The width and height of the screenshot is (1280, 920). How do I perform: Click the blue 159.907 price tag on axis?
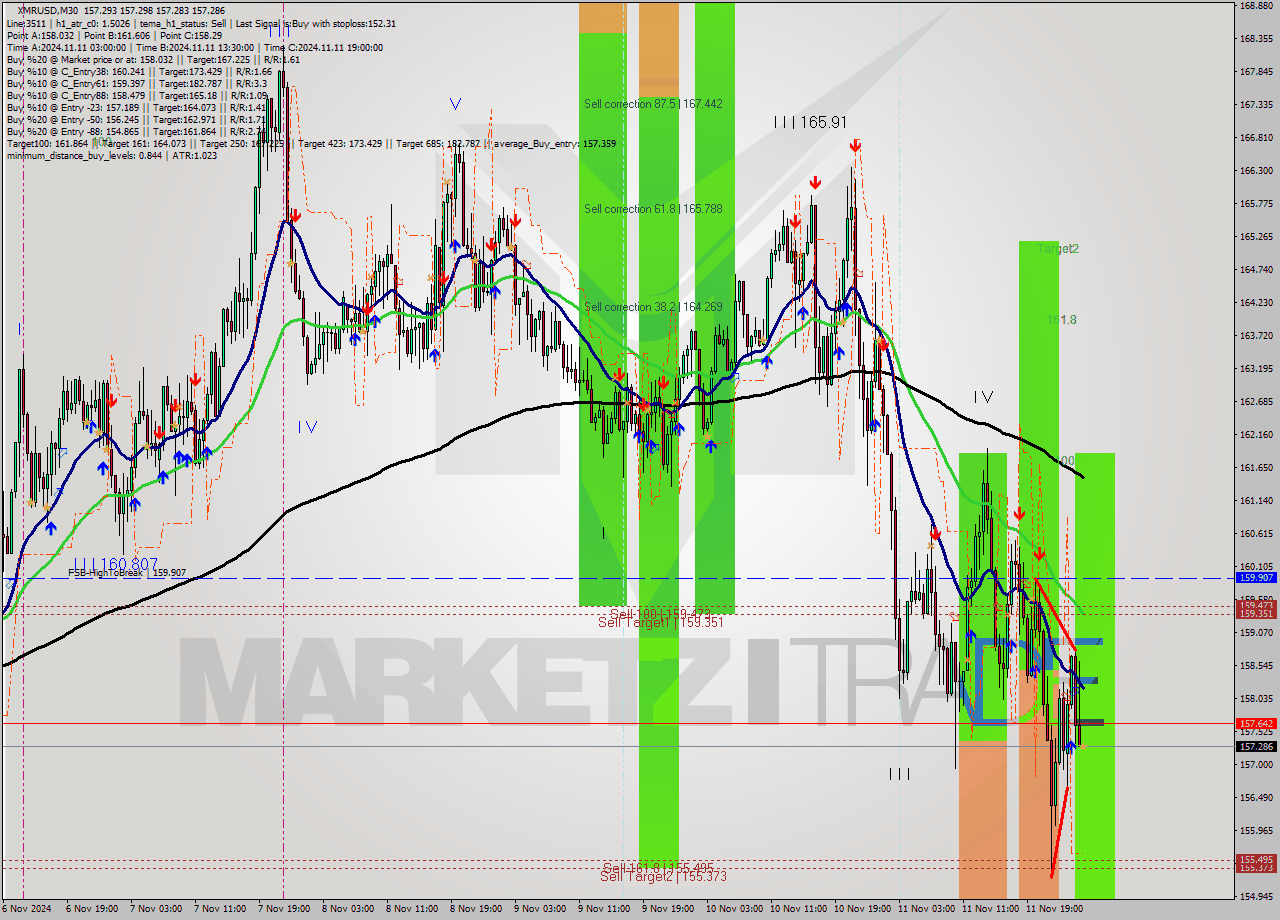(1257, 578)
